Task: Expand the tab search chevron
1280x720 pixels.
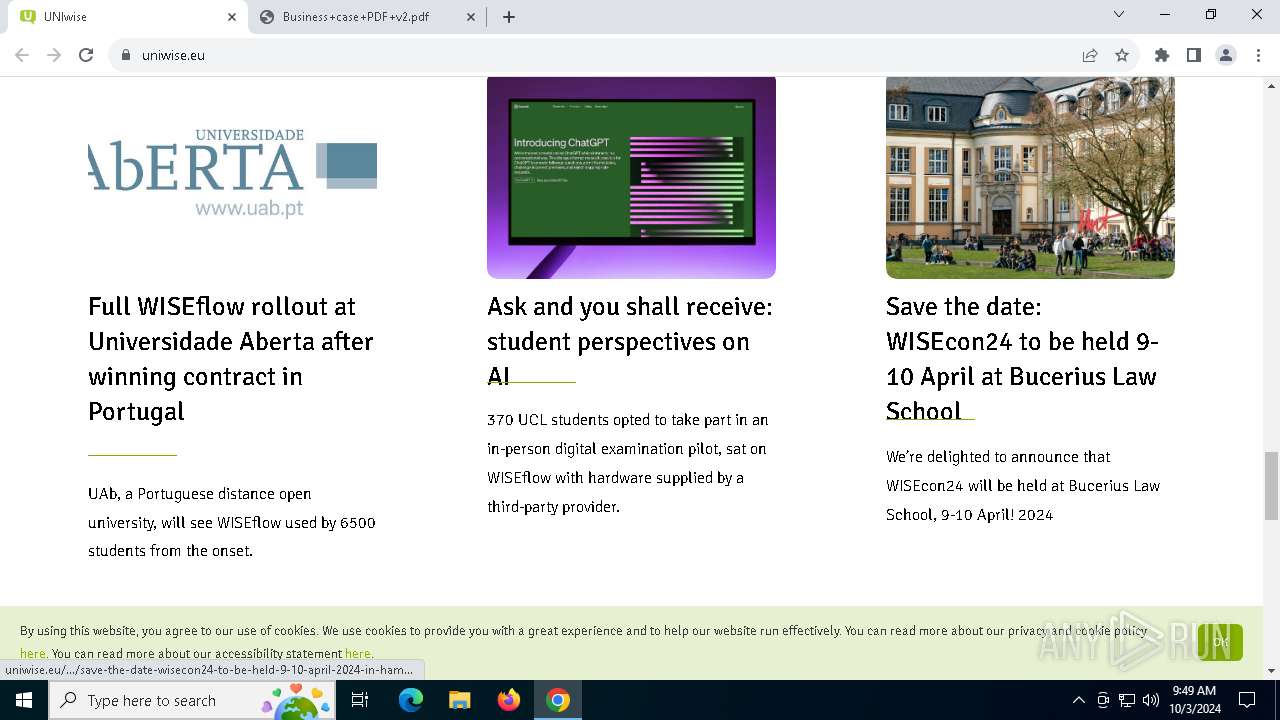Action: click(1119, 14)
